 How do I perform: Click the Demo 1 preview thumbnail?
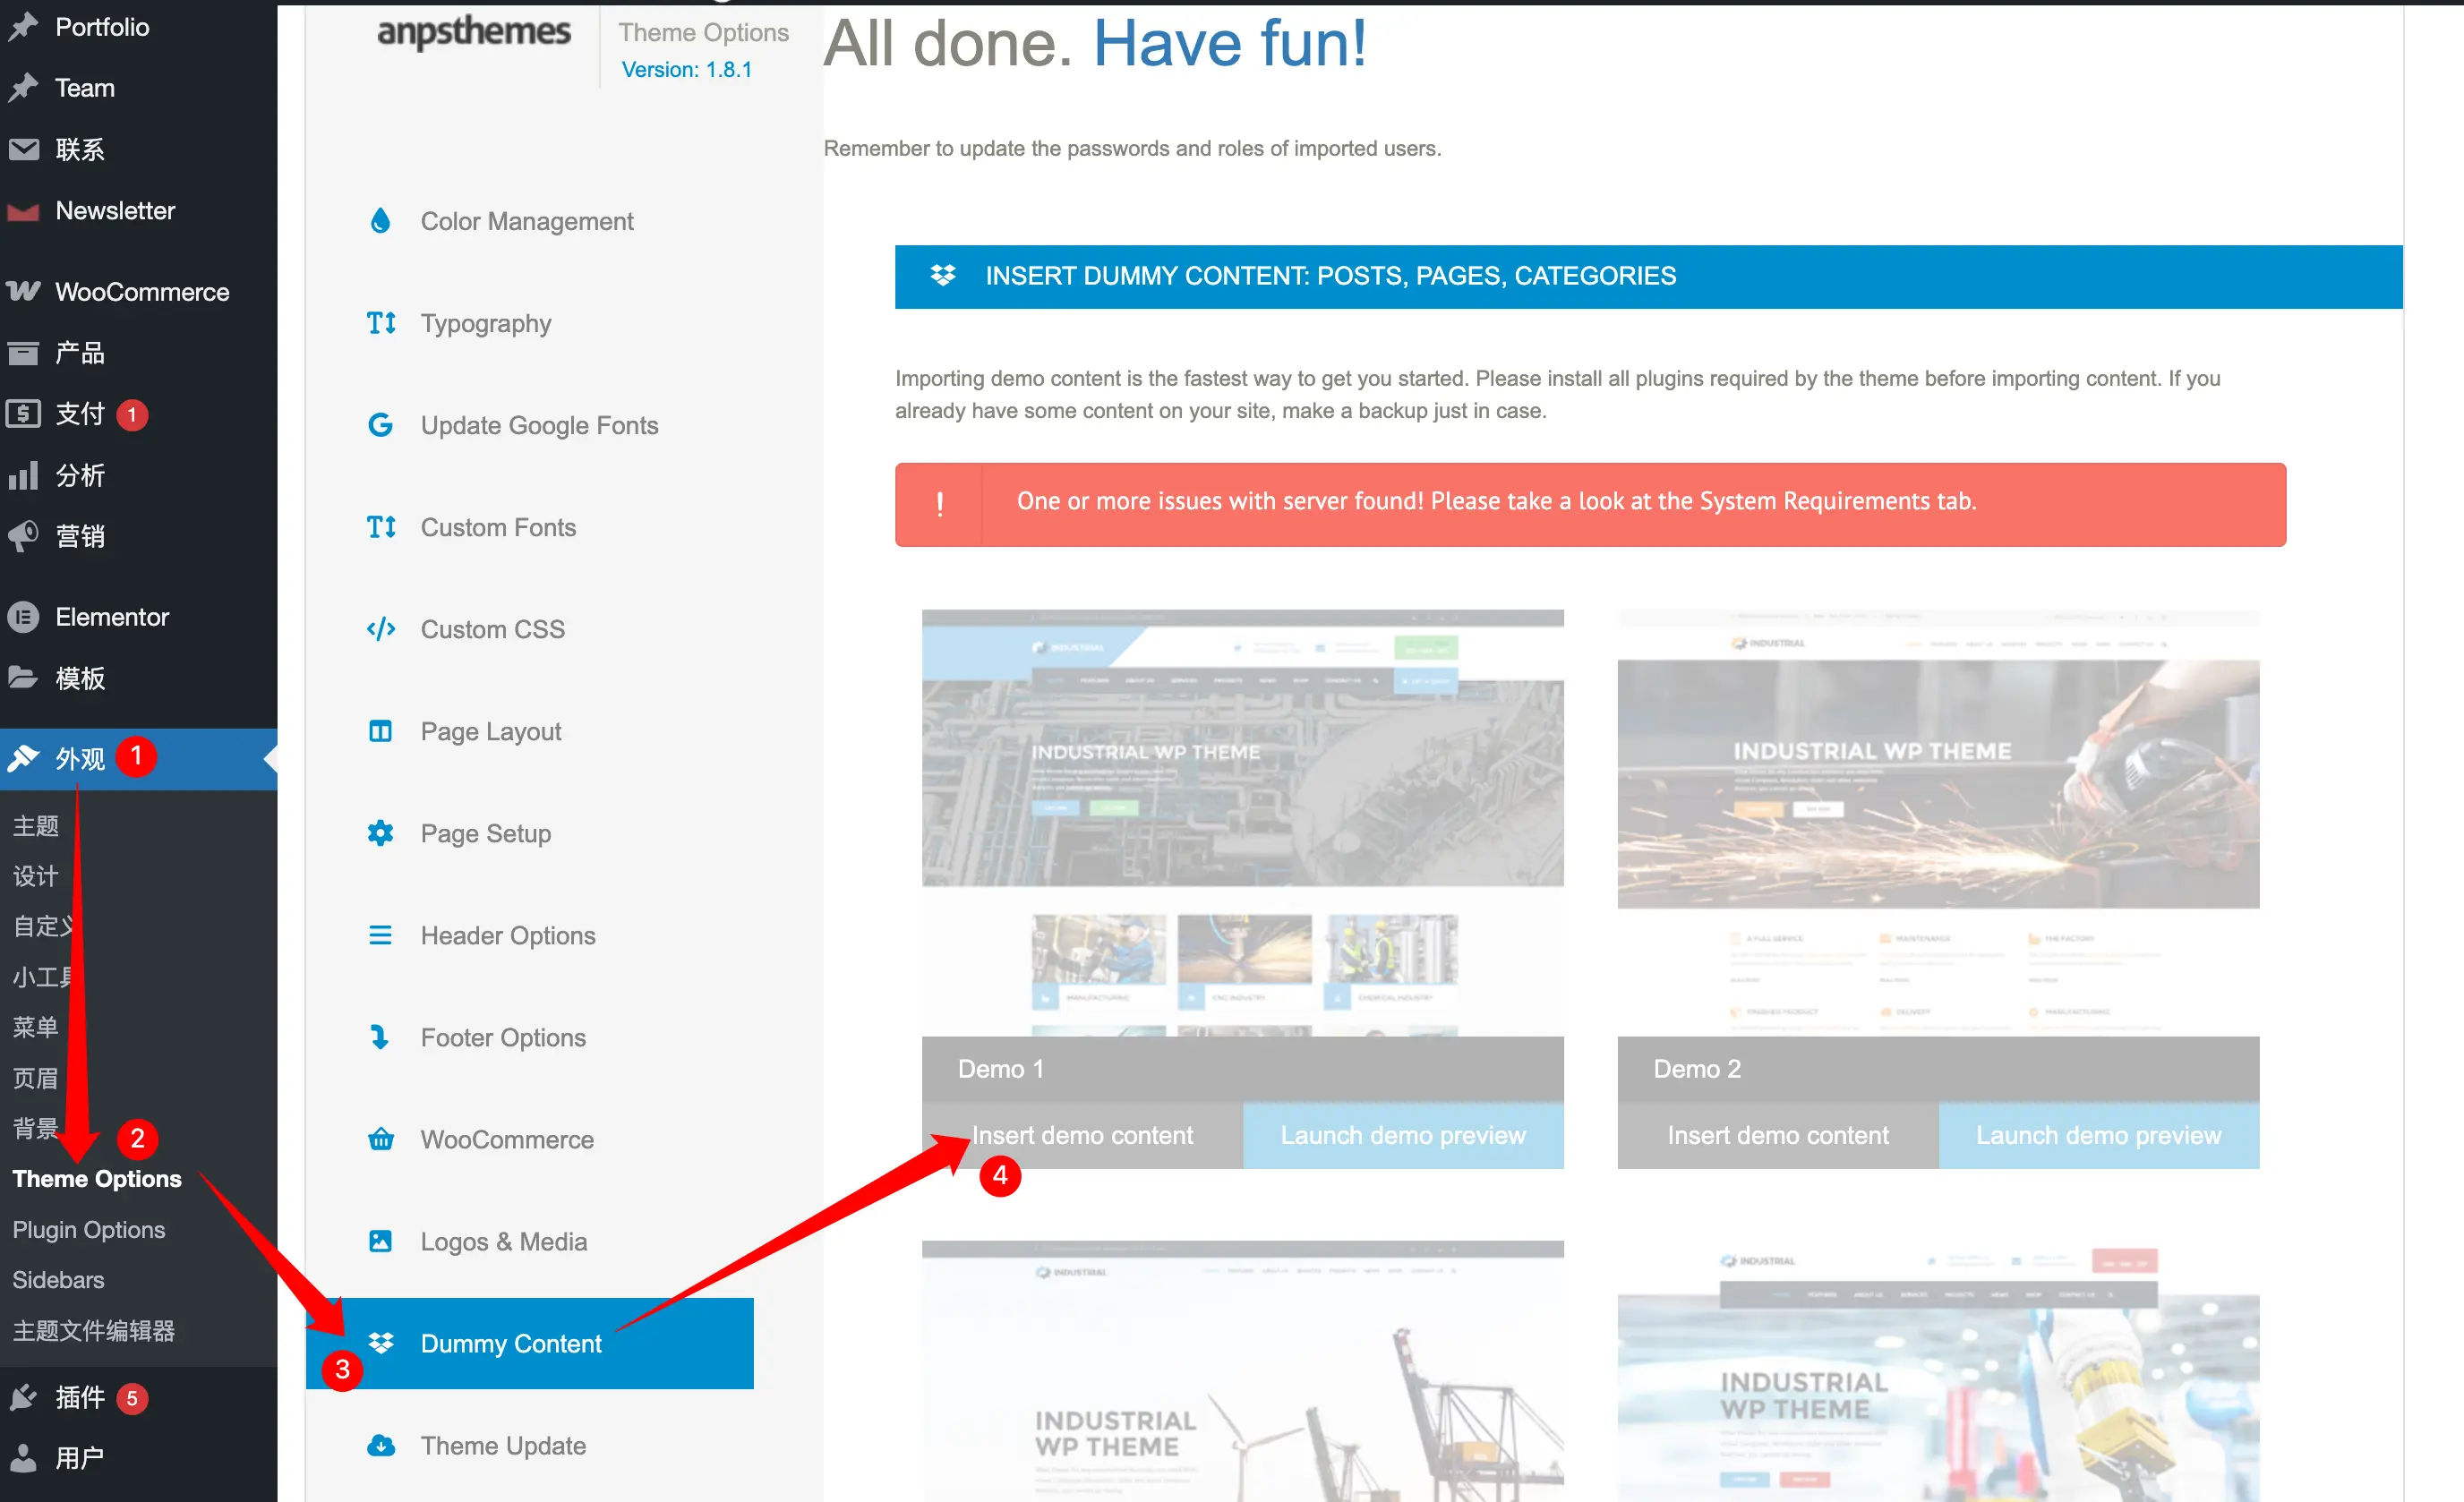point(1243,822)
